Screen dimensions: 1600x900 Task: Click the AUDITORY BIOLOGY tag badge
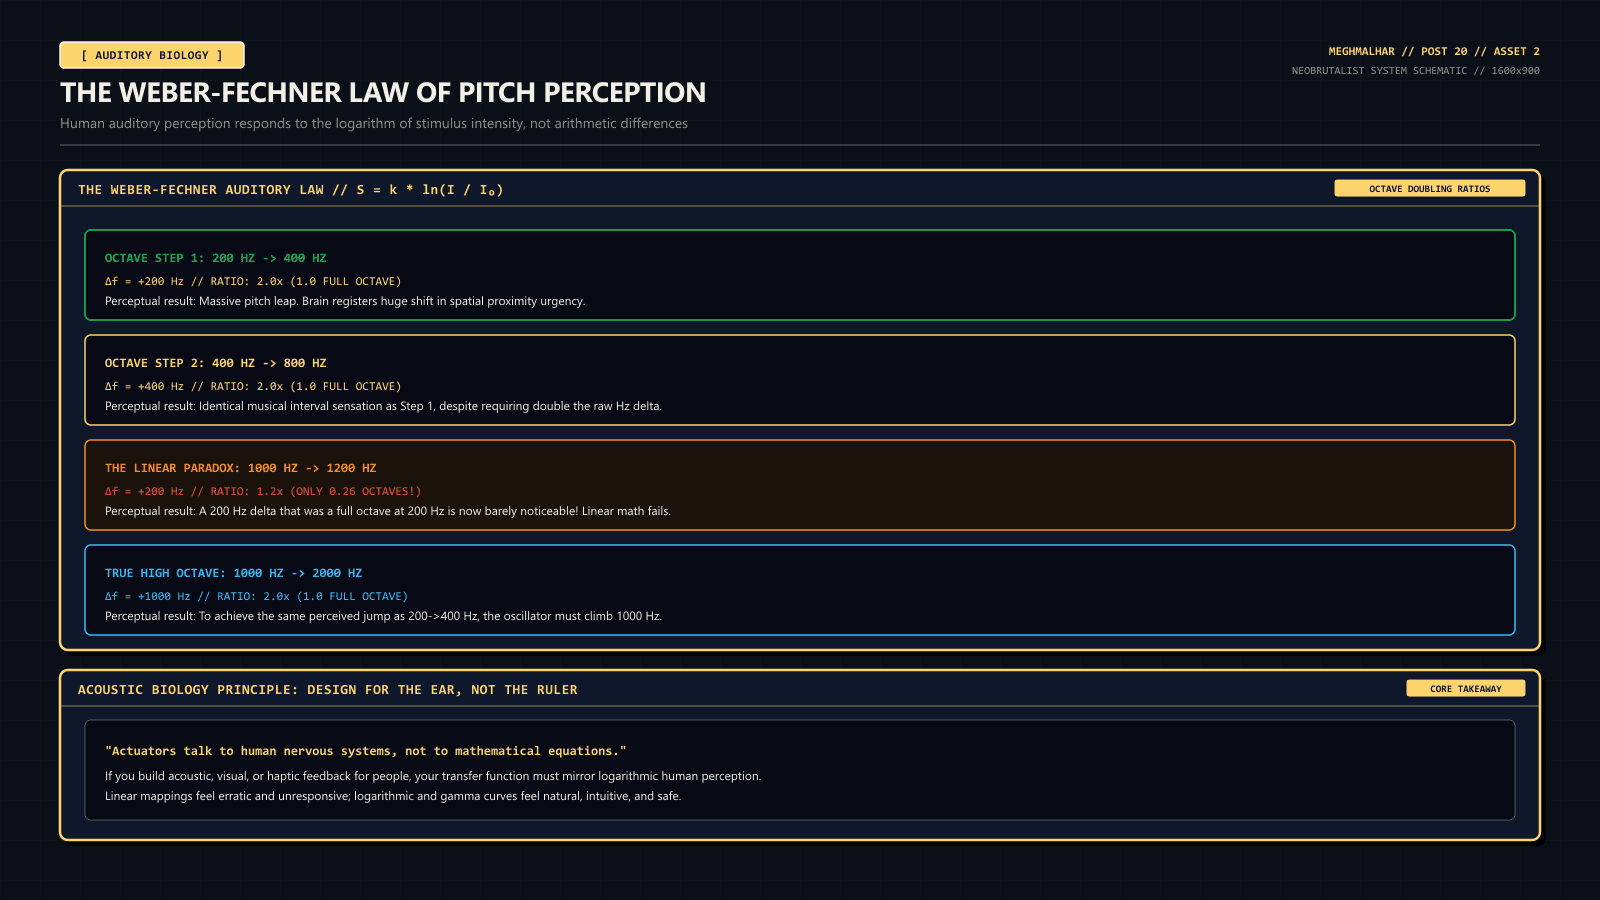click(152, 55)
